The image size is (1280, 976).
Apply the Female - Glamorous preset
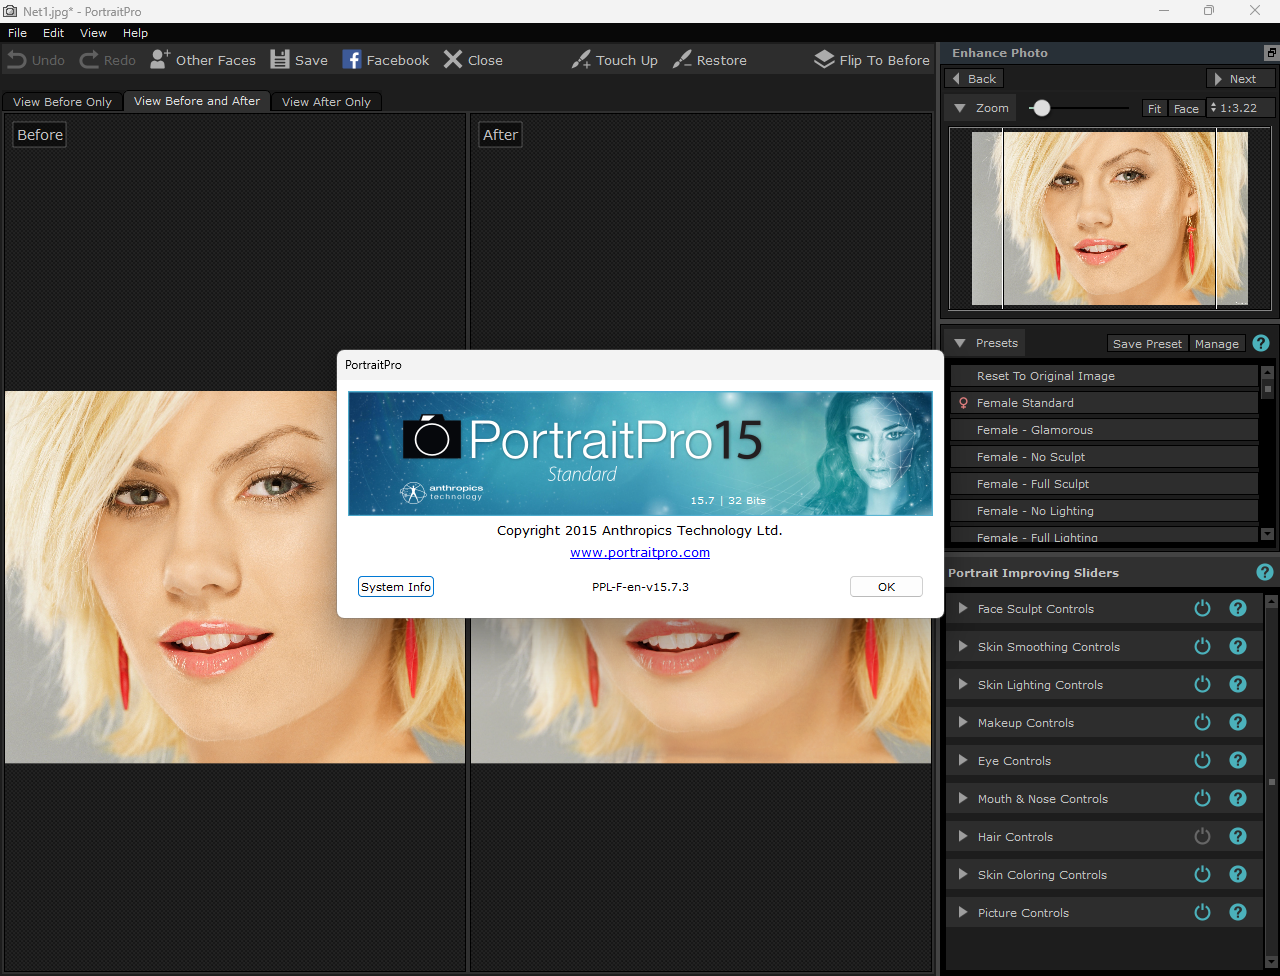click(1104, 430)
